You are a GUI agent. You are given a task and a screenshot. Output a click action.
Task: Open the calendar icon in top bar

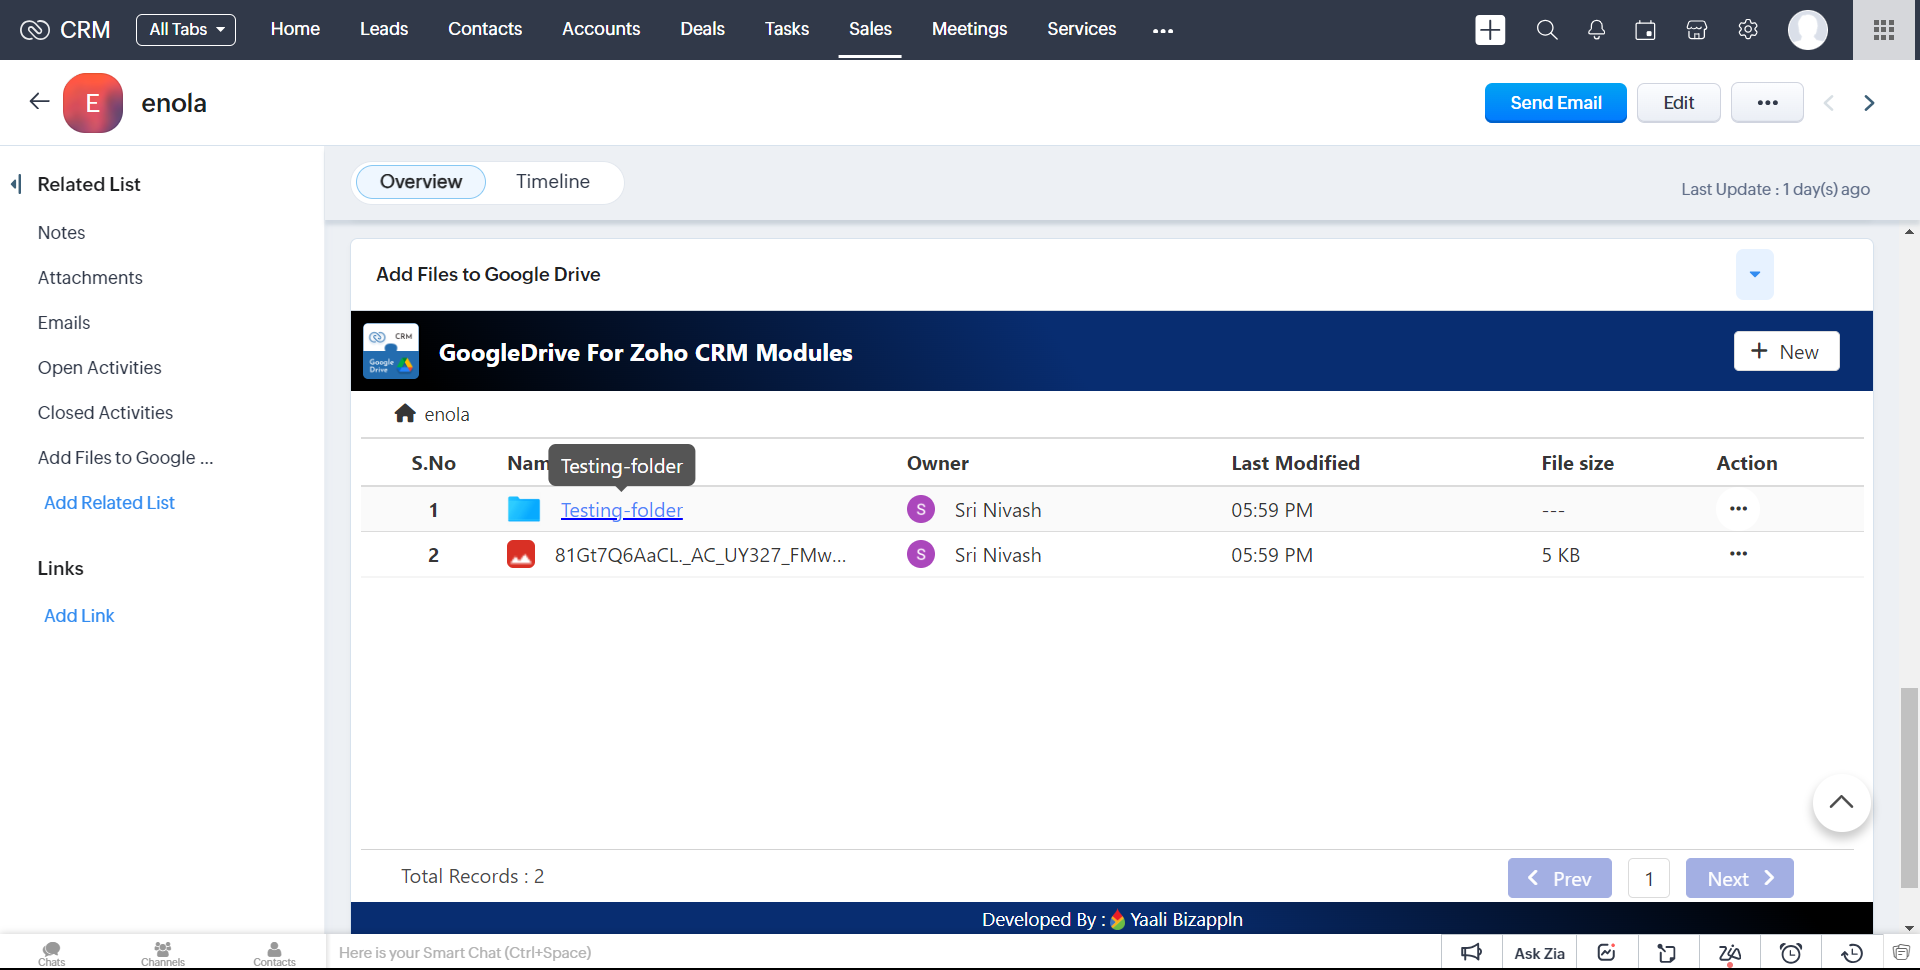[1645, 30]
